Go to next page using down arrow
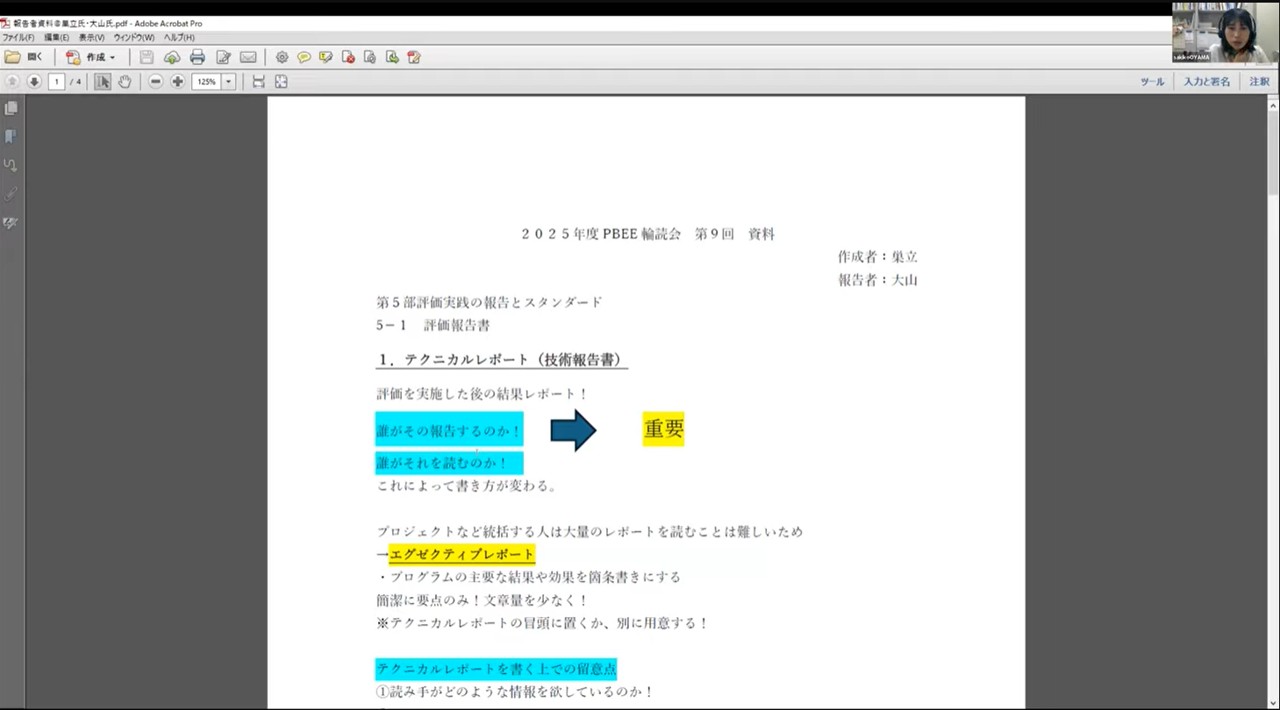 point(34,82)
